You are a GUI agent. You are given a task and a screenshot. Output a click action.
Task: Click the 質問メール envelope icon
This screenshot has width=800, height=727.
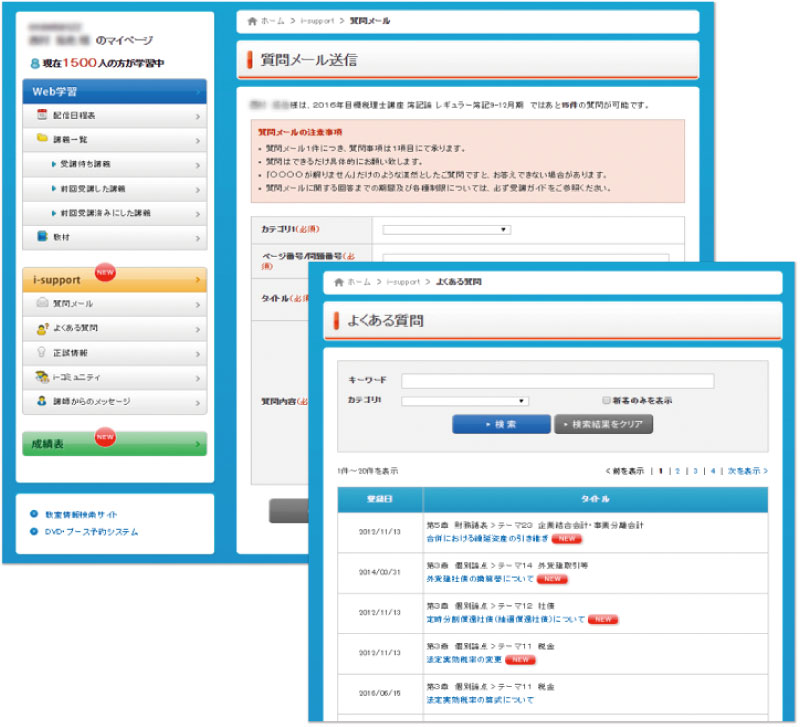[42, 303]
